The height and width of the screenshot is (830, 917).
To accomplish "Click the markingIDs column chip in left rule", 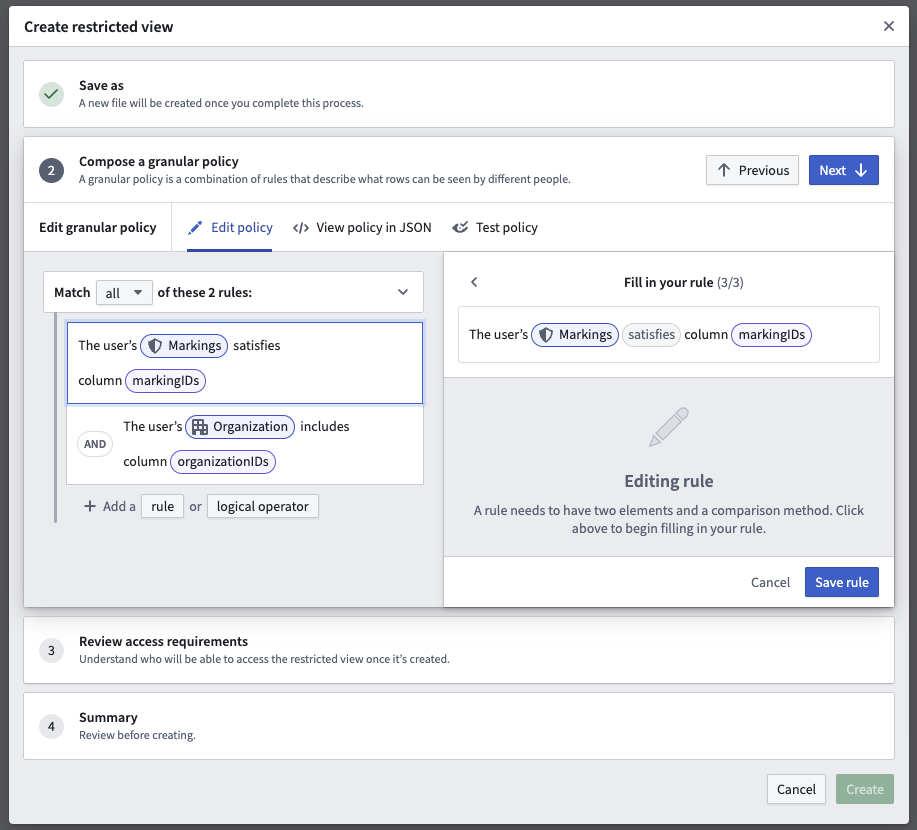I will tap(166, 381).
